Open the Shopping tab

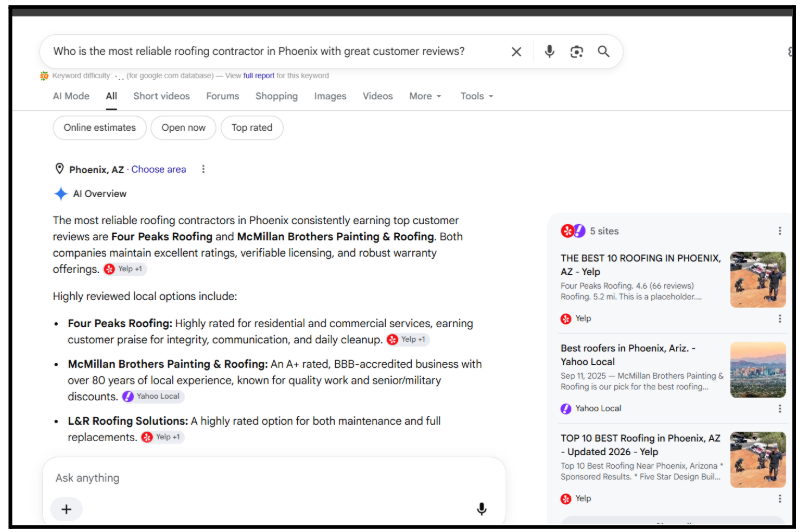277,96
